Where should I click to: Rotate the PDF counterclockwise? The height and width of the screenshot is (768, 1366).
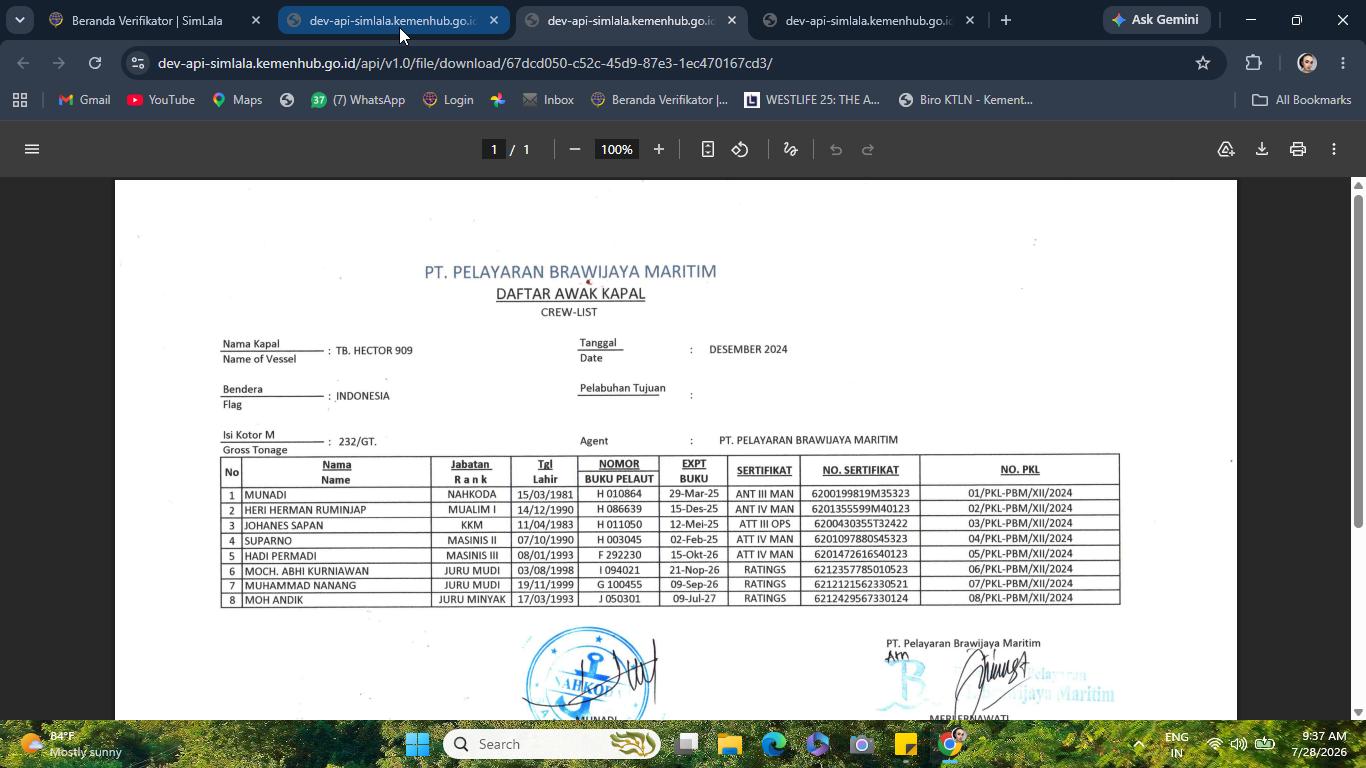click(740, 149)
